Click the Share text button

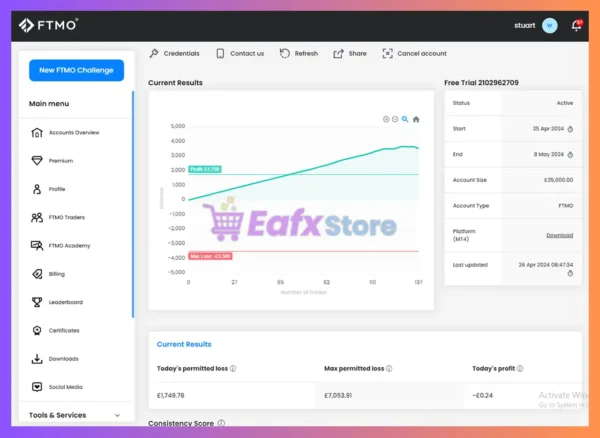[x=357, y=54]
